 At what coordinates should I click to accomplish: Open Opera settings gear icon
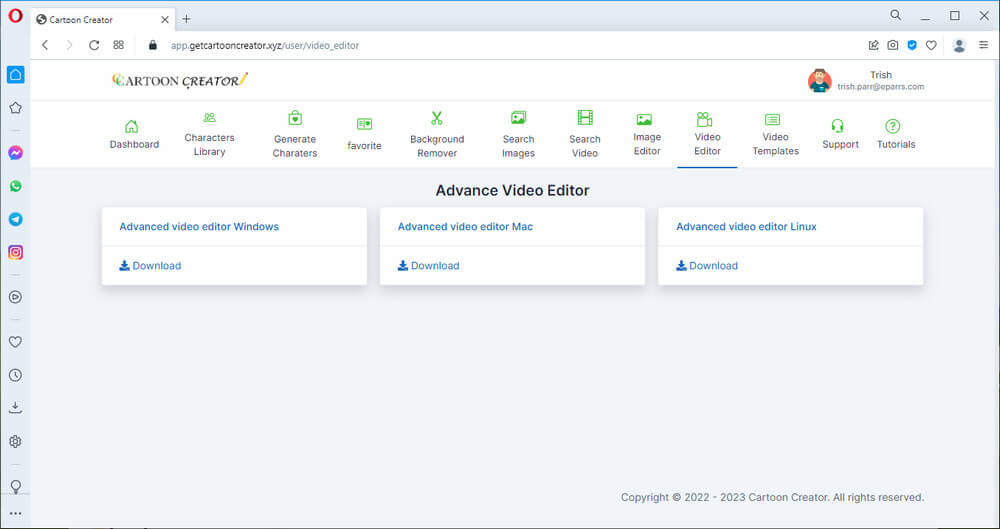[16, 441]
